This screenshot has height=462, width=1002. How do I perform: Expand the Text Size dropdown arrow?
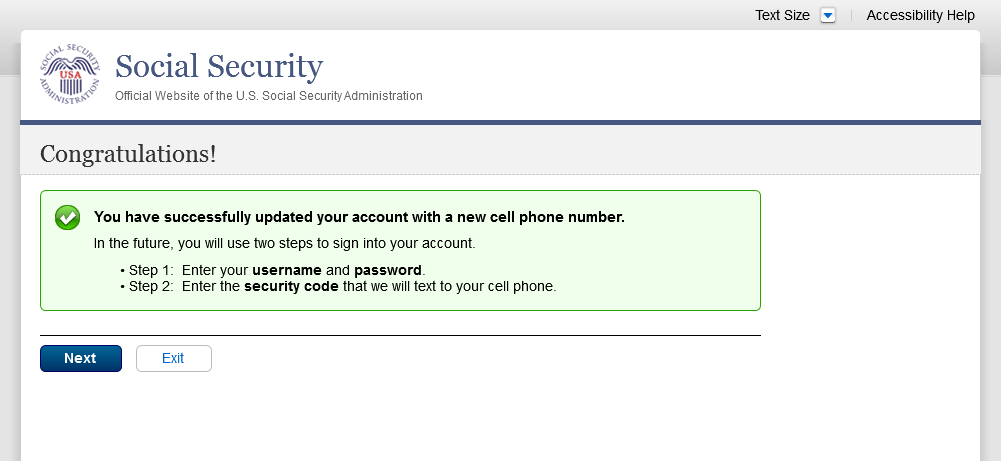[x=827, y=15]
